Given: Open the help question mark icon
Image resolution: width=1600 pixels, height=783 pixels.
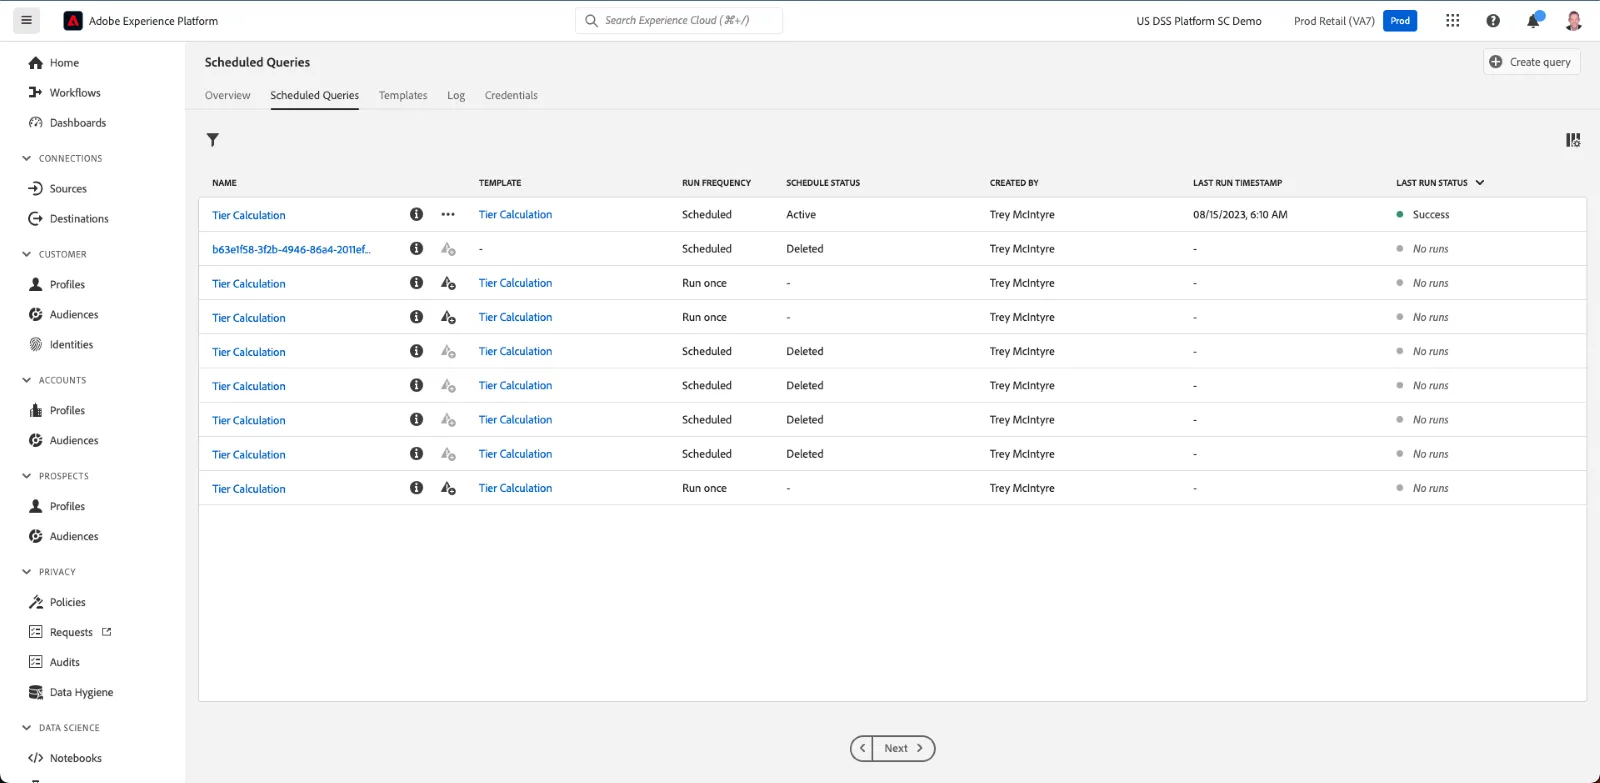Looking at the screenshot, I should tap(1493, 21).
